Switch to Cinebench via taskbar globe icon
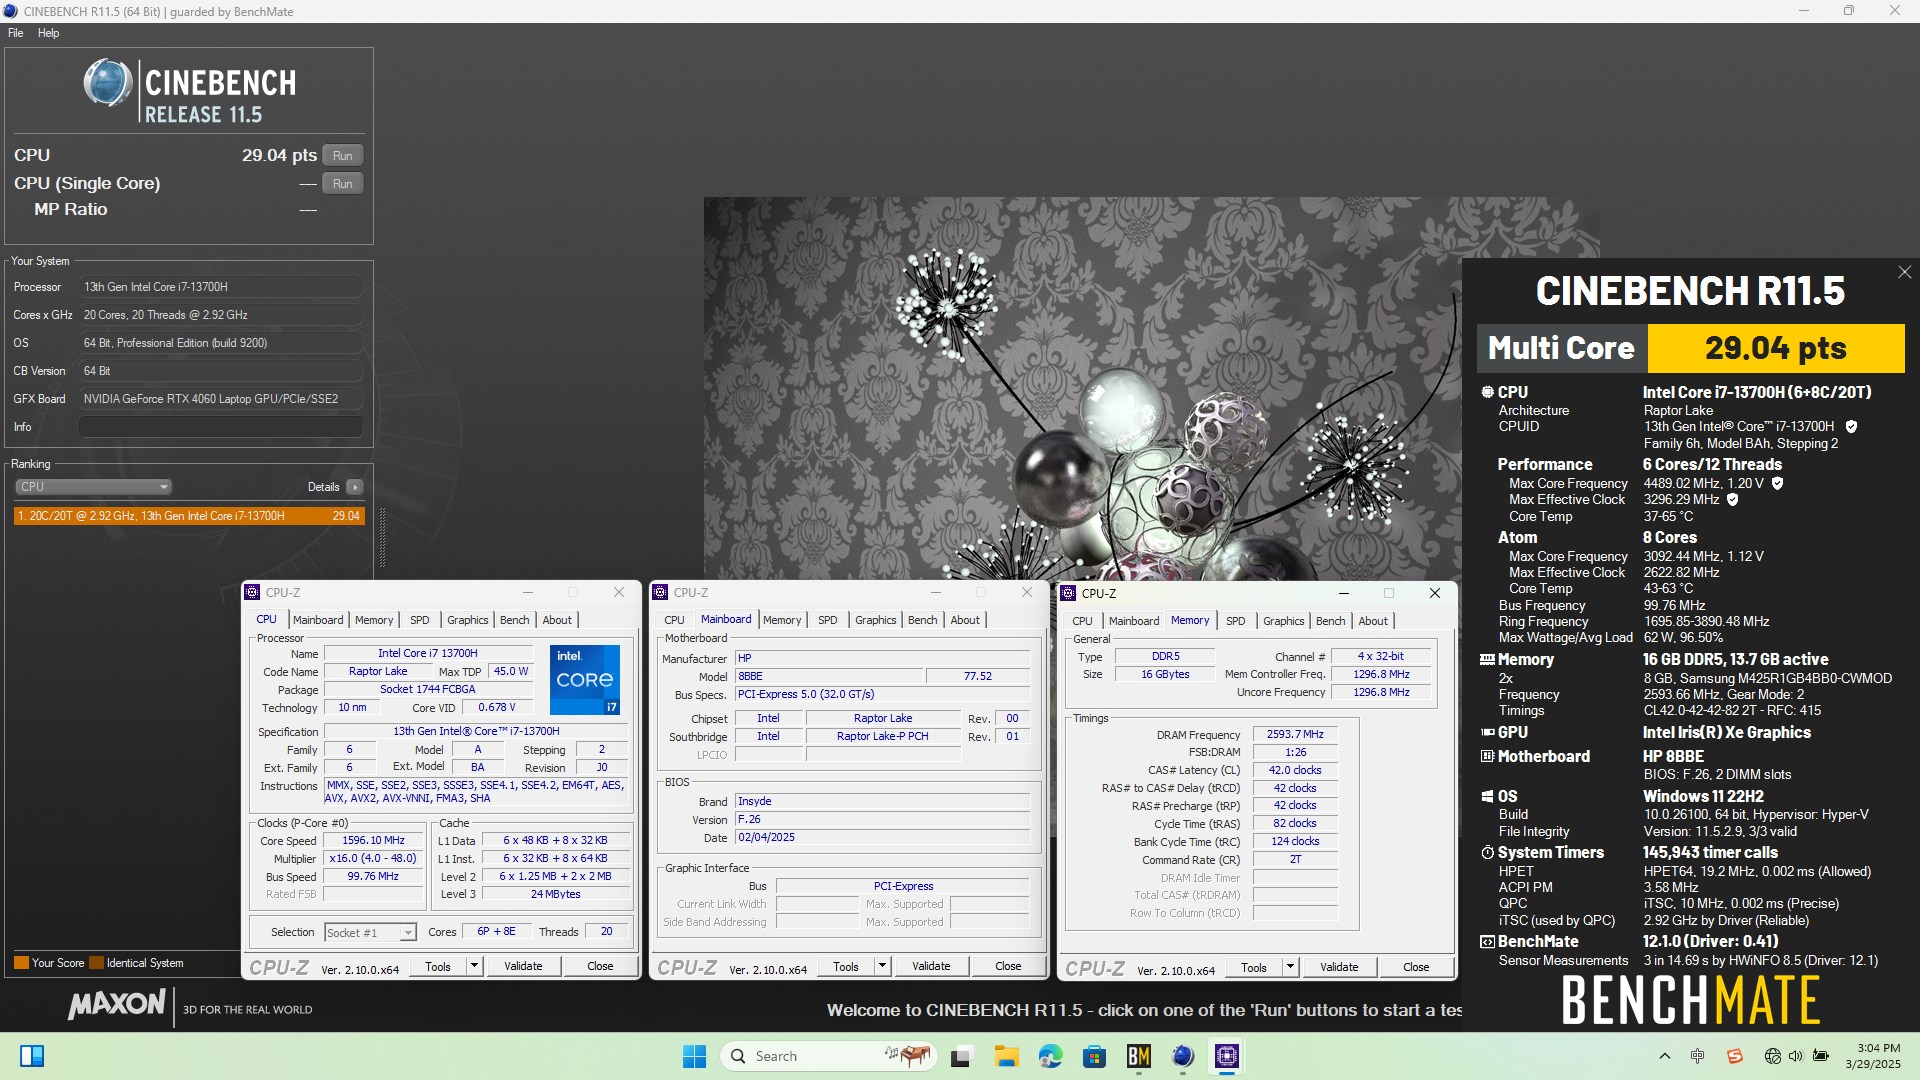Viewport: 1920px width, 1080px height. click(1183, 1056)
